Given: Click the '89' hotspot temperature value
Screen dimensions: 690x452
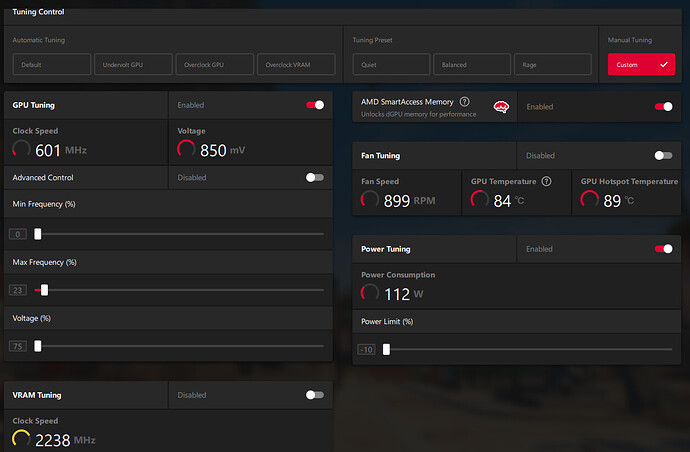Looking at the screenshot, I should 612,201.
